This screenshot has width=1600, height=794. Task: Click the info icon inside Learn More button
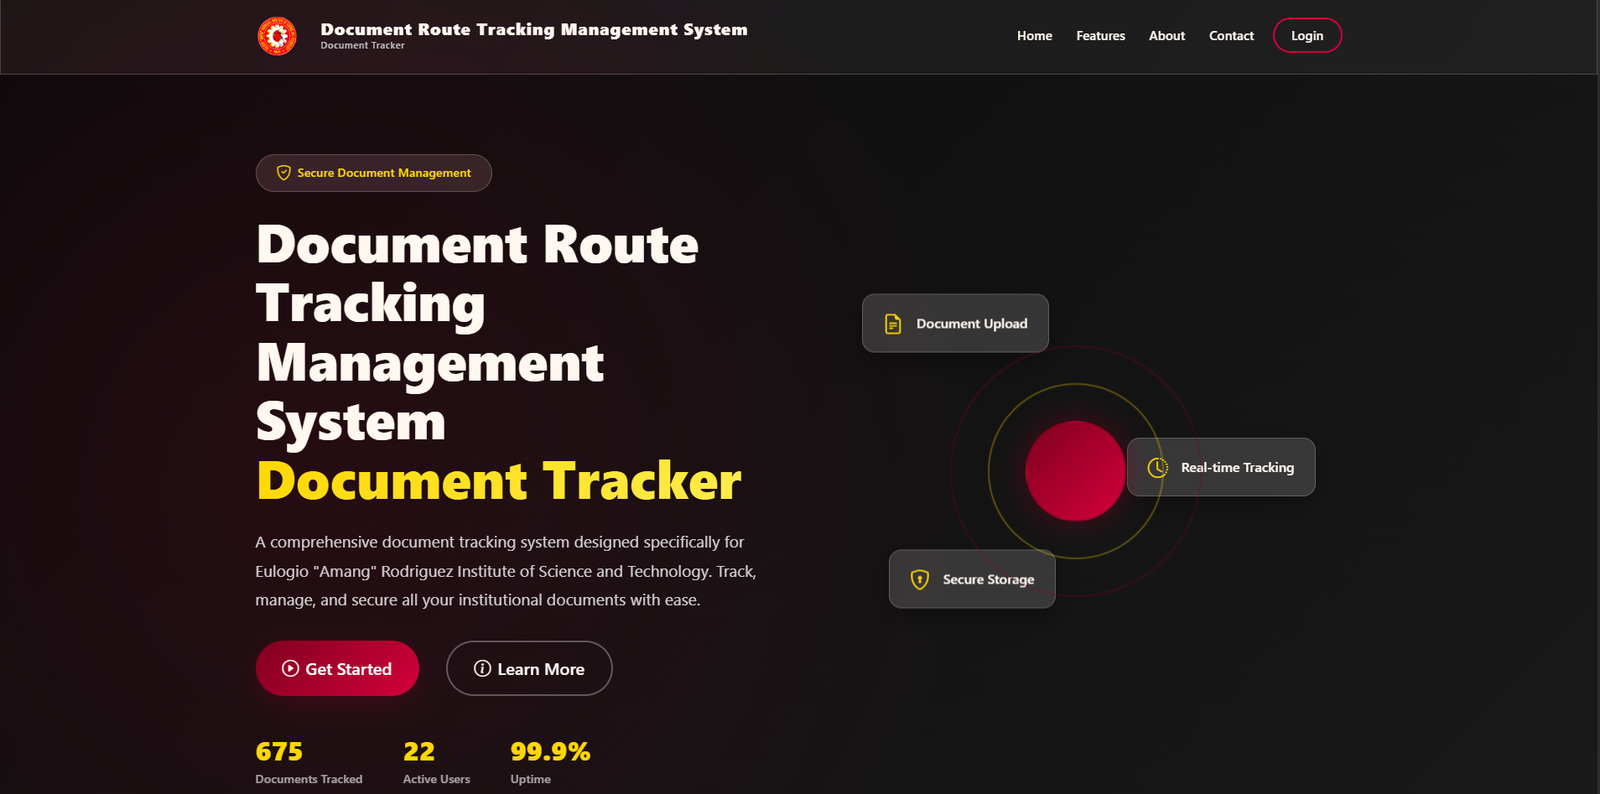pyautogui.click(x=482, y=668)
